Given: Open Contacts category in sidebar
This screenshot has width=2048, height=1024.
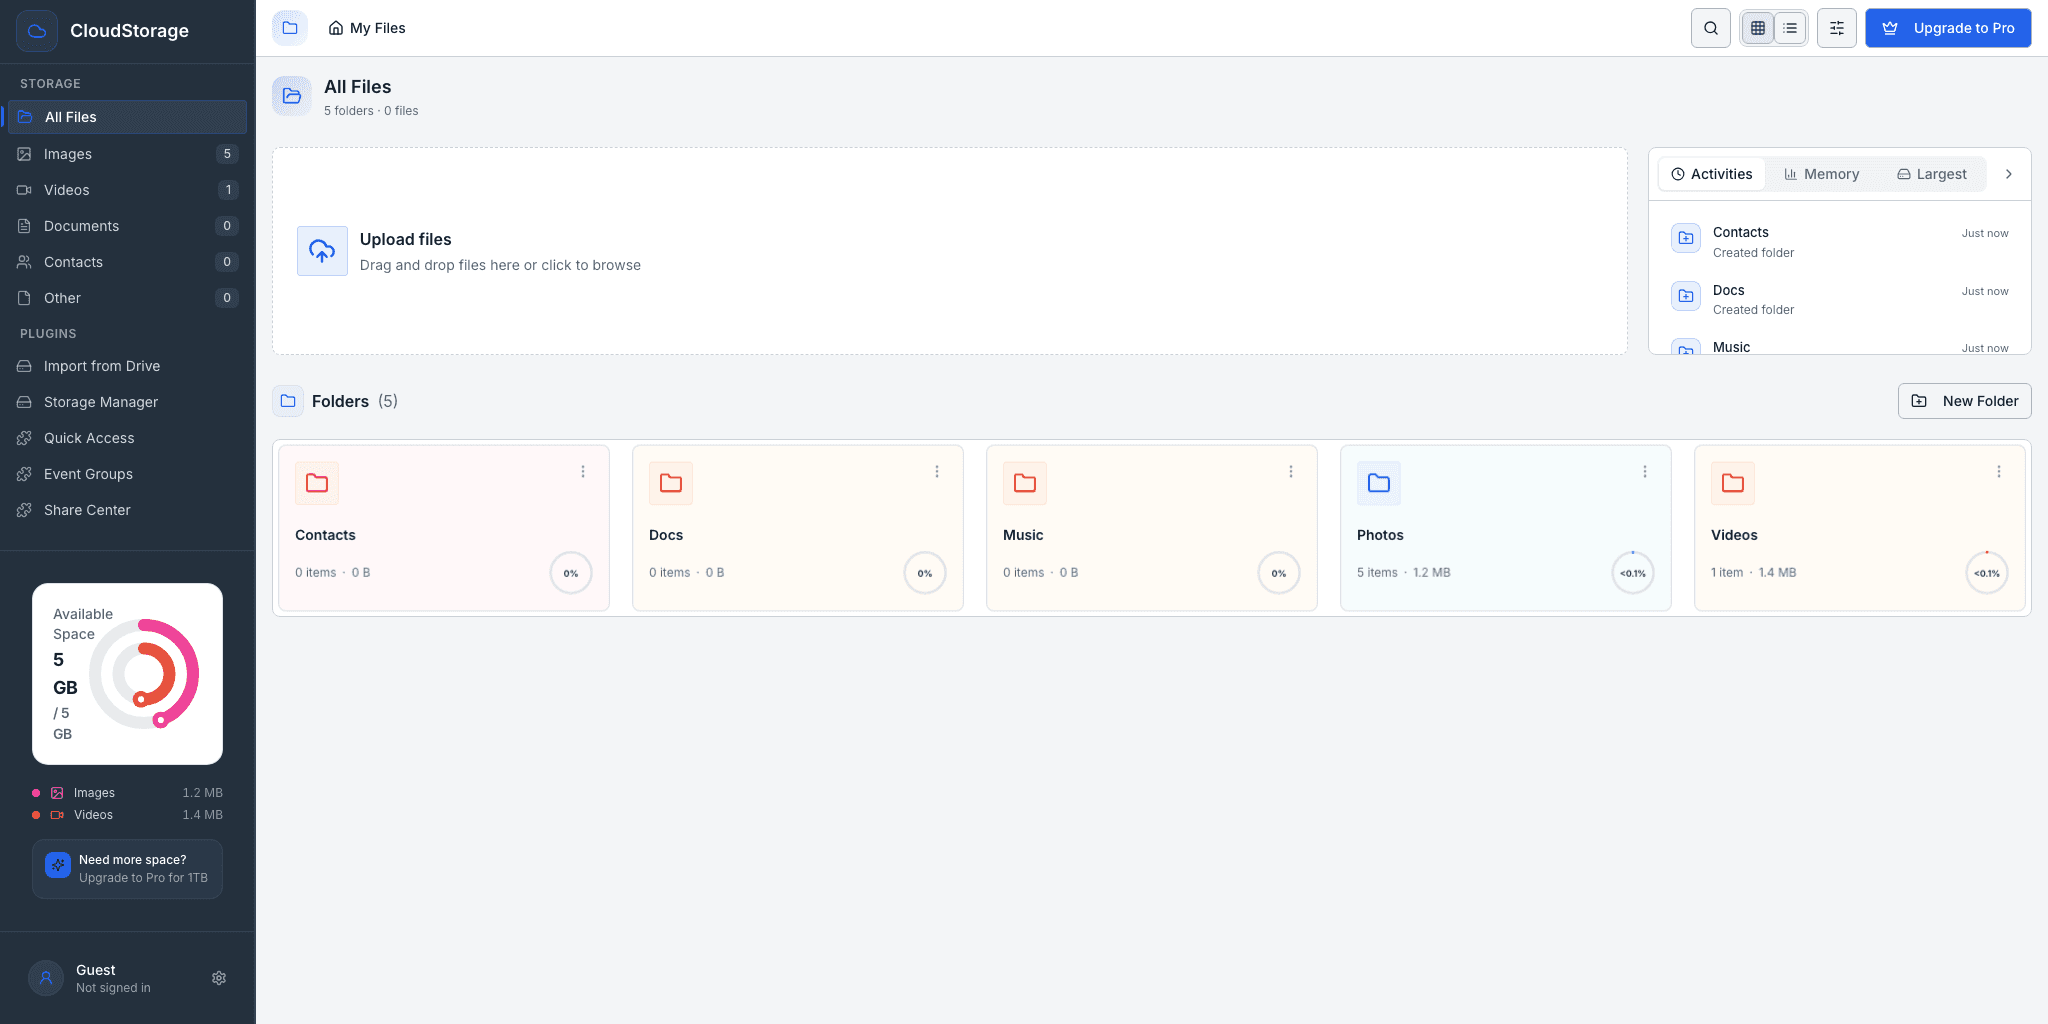Looking at the screenshot, I should click(x=127, y=262).
